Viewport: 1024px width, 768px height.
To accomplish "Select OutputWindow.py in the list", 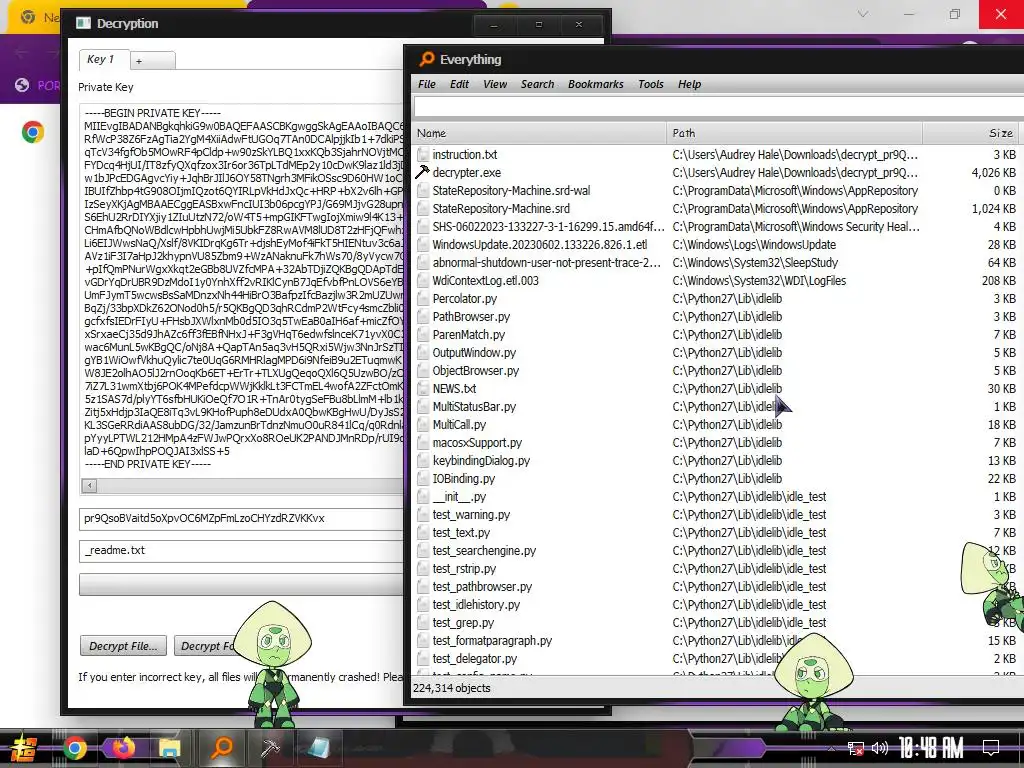I will click(x=473, y=353).
